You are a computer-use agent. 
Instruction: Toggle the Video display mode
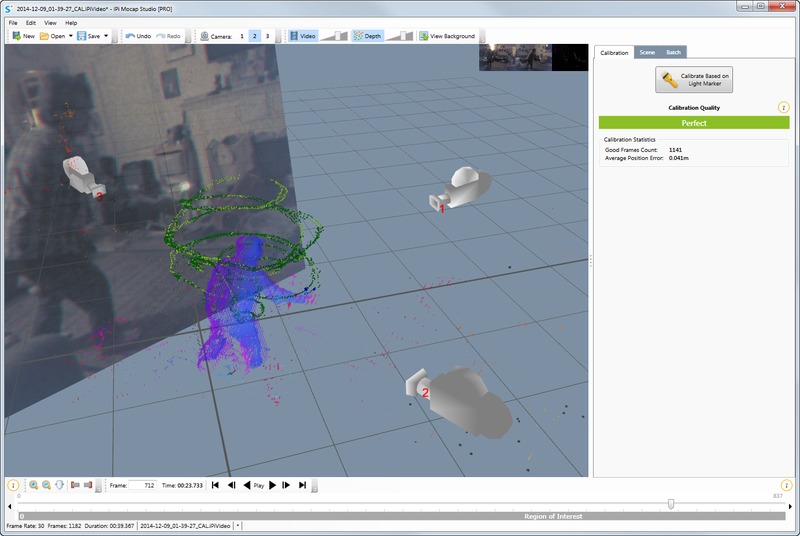[303, 36]
